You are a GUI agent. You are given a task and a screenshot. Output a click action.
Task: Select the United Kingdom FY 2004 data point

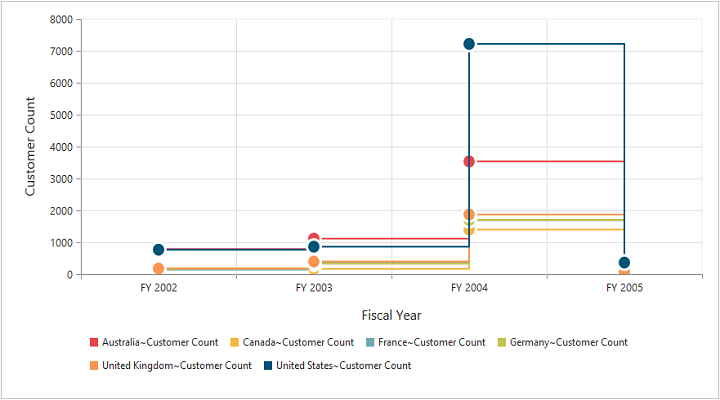(469, 214)
